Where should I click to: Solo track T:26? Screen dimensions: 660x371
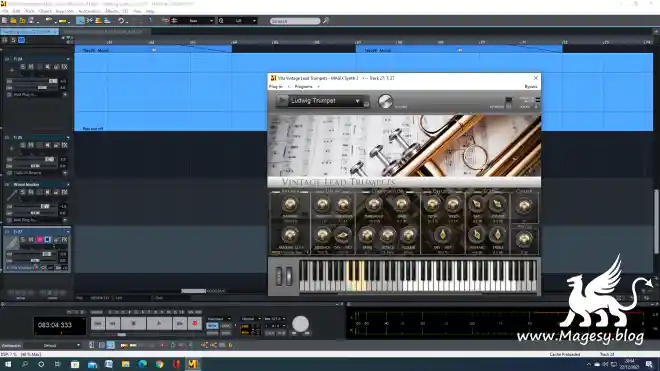tap(23, 145)
